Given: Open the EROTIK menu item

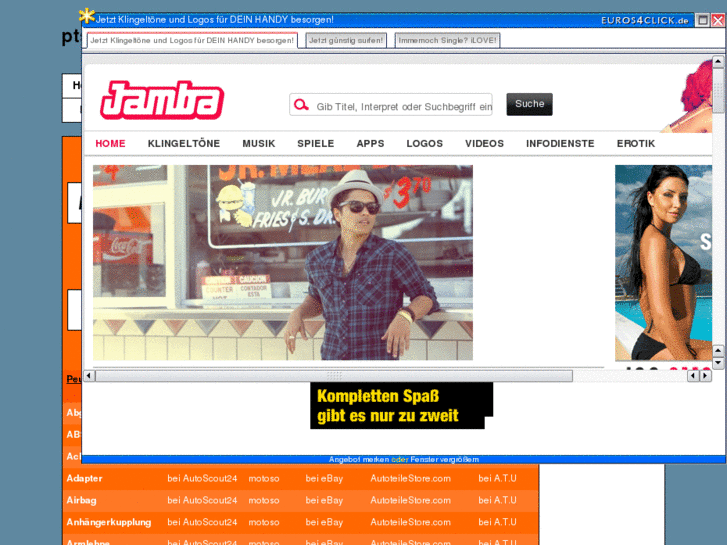Looking at the screenshot, I should pyautogui.click(x=636, y=144).
